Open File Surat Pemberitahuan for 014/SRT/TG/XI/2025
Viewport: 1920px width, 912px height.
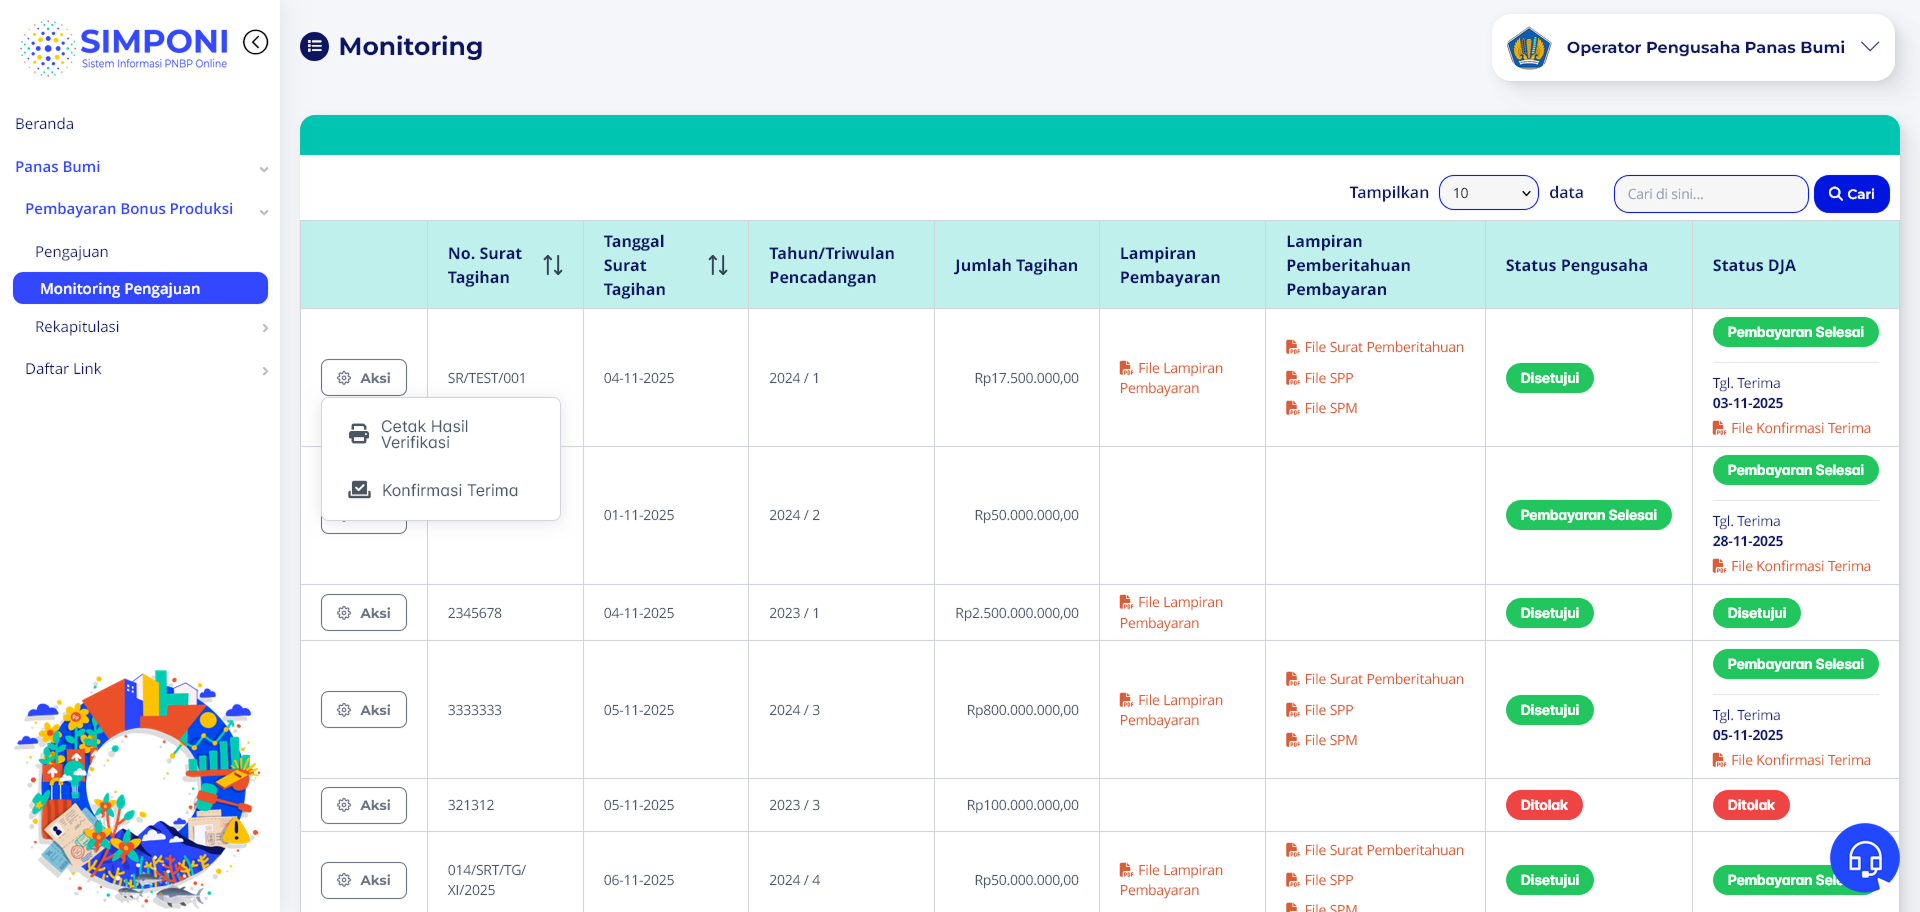point(1375,850)
